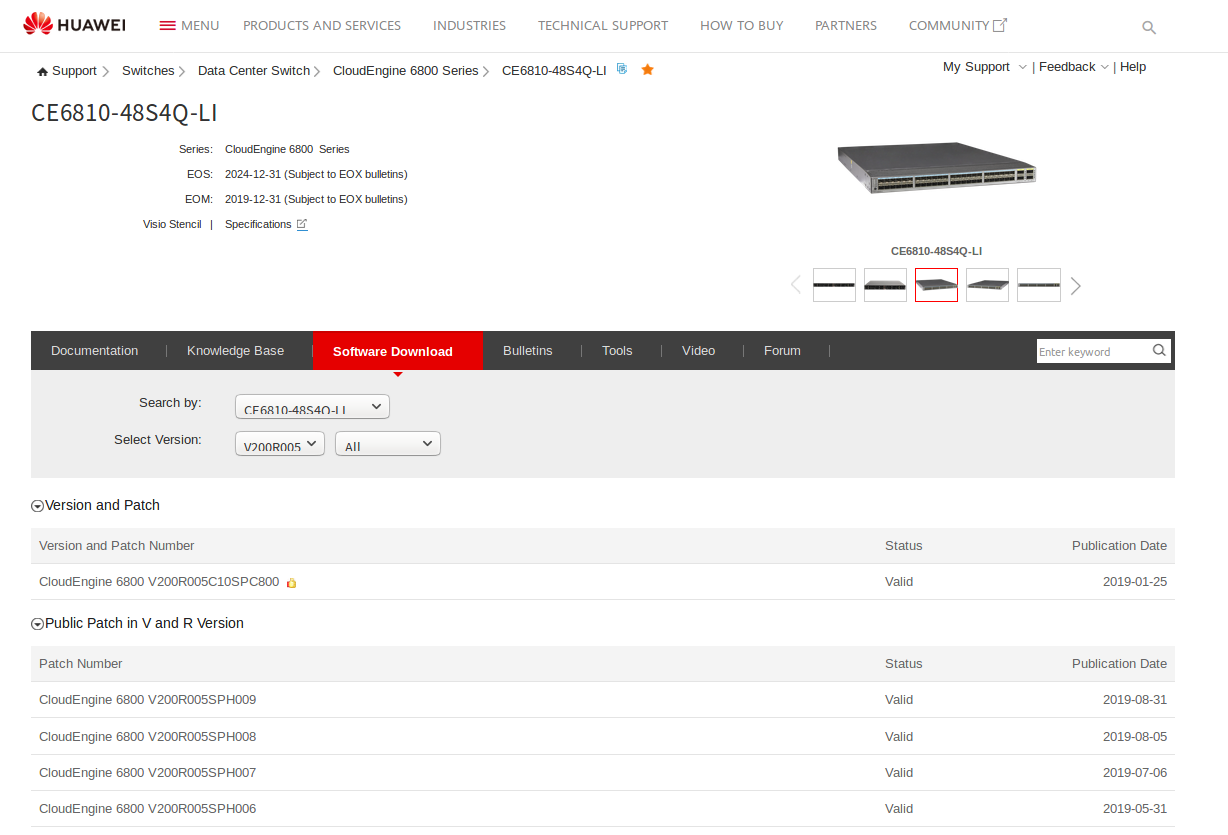Click the previous arrow in image carousel

click(x=796, y=285)
